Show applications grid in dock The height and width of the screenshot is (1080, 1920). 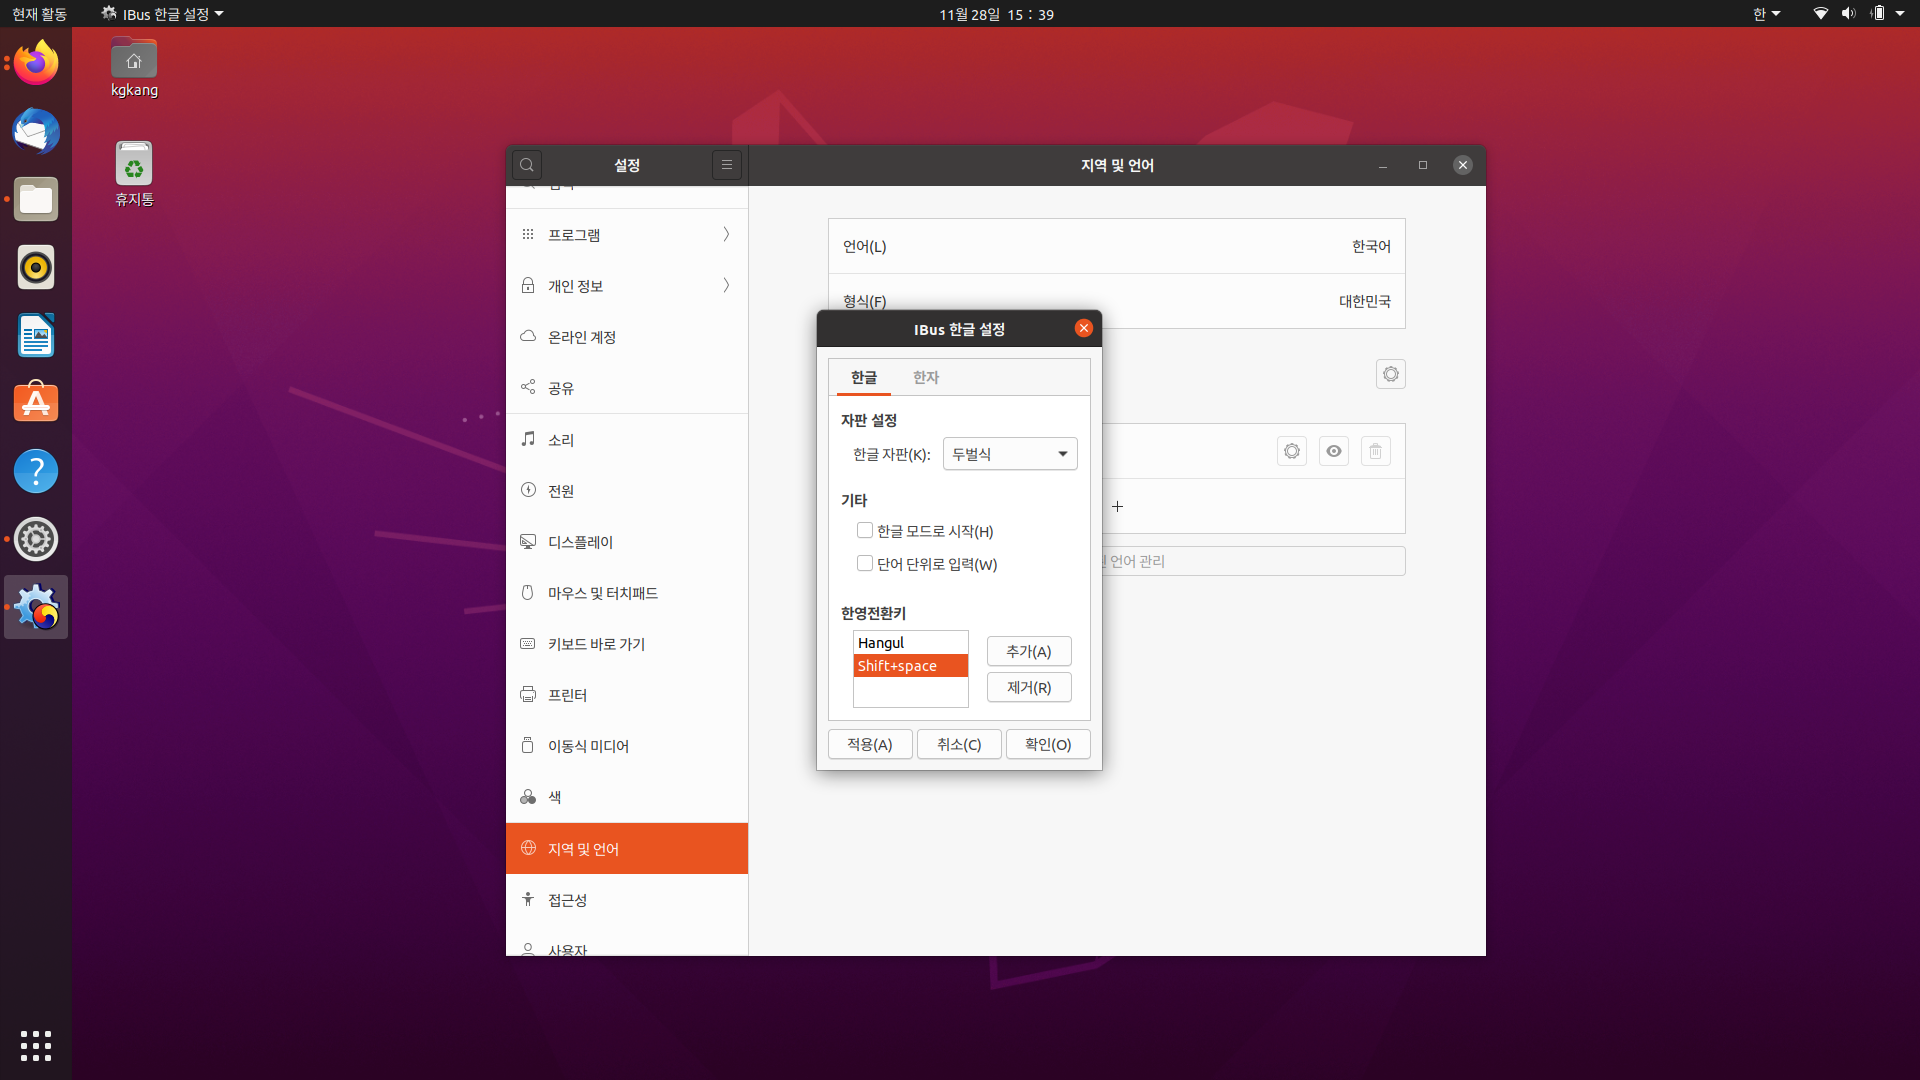[x=36, y=1045]
